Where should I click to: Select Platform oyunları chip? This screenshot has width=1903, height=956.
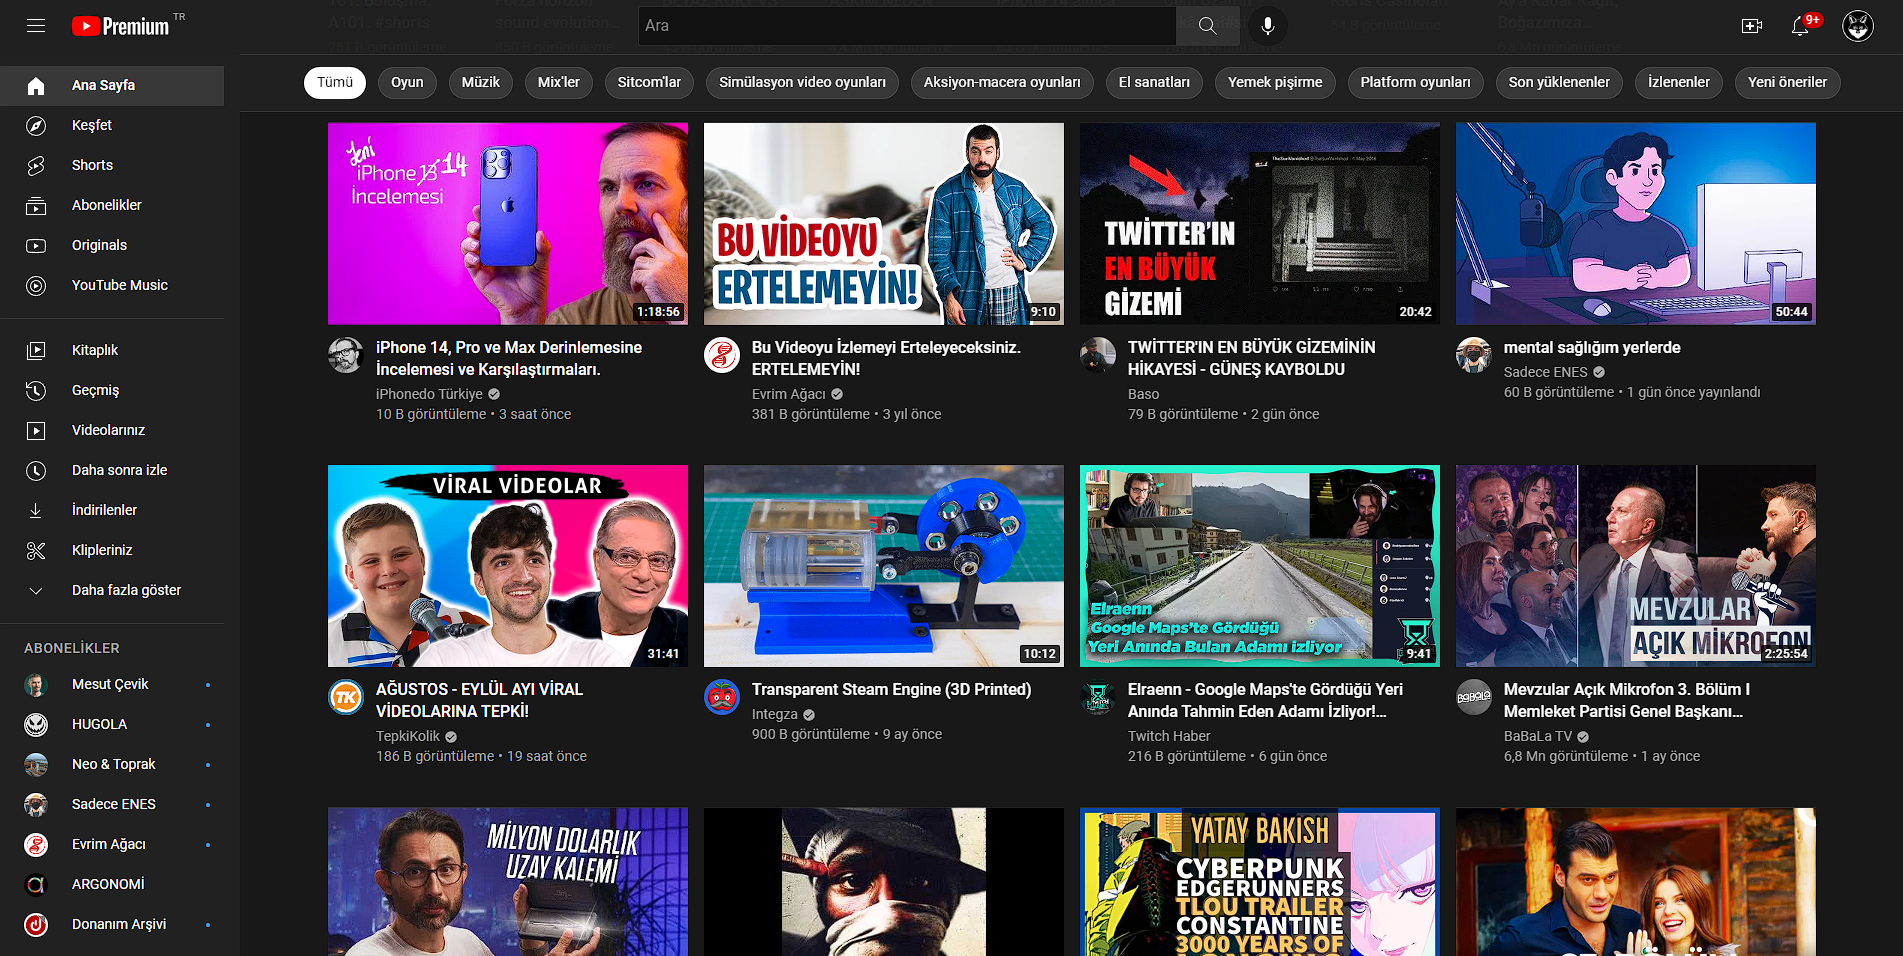(x=1415, y=83)
